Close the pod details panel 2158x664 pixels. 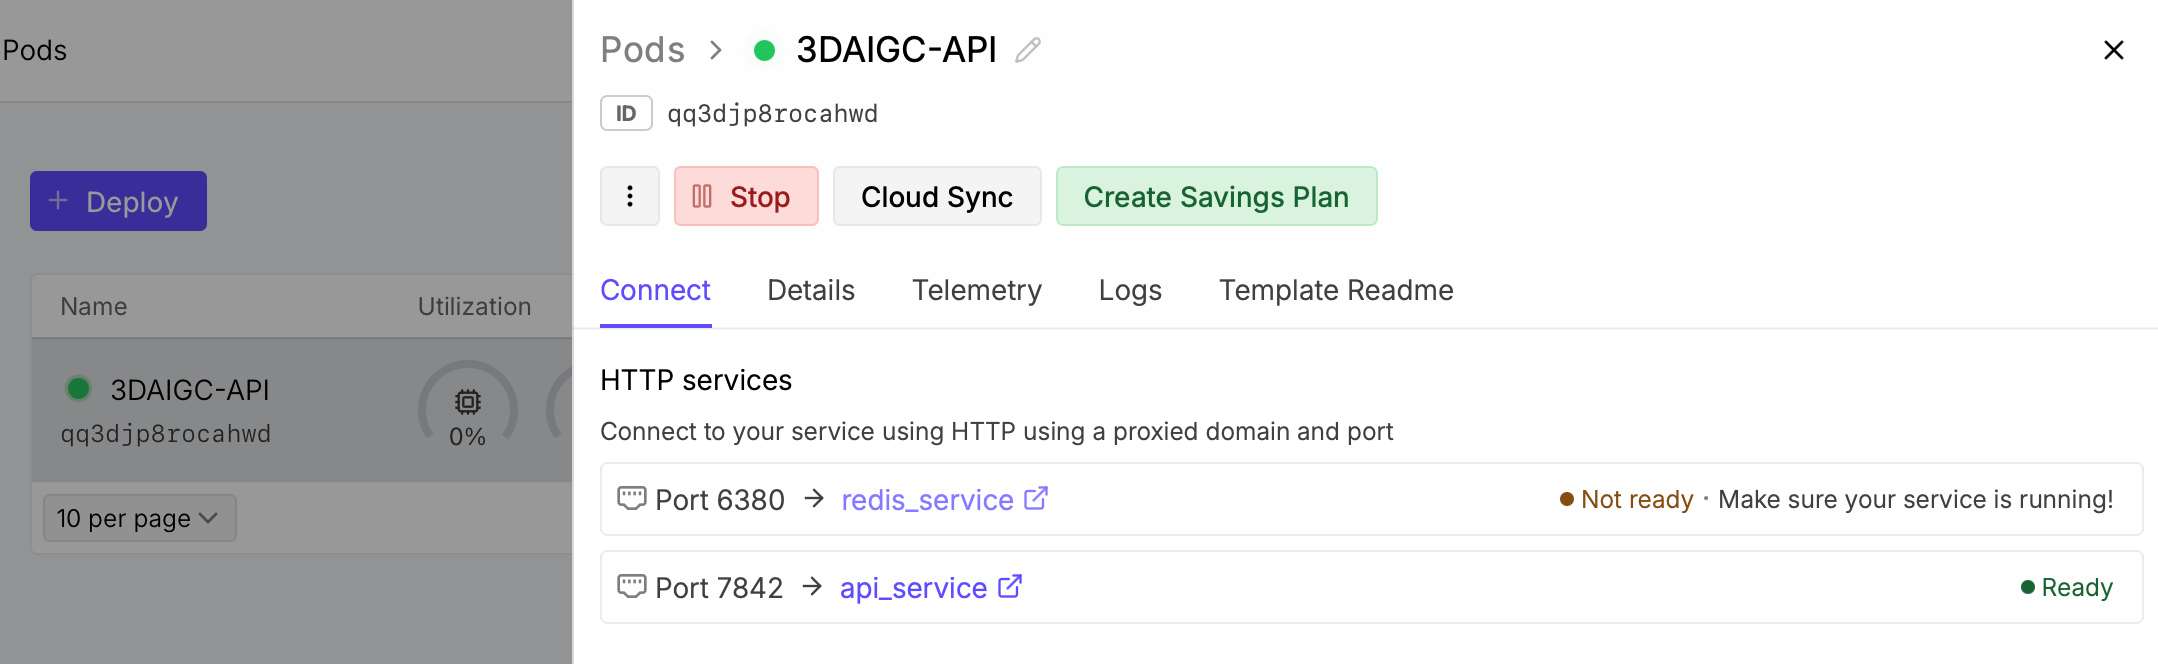tap(2113, 50)
